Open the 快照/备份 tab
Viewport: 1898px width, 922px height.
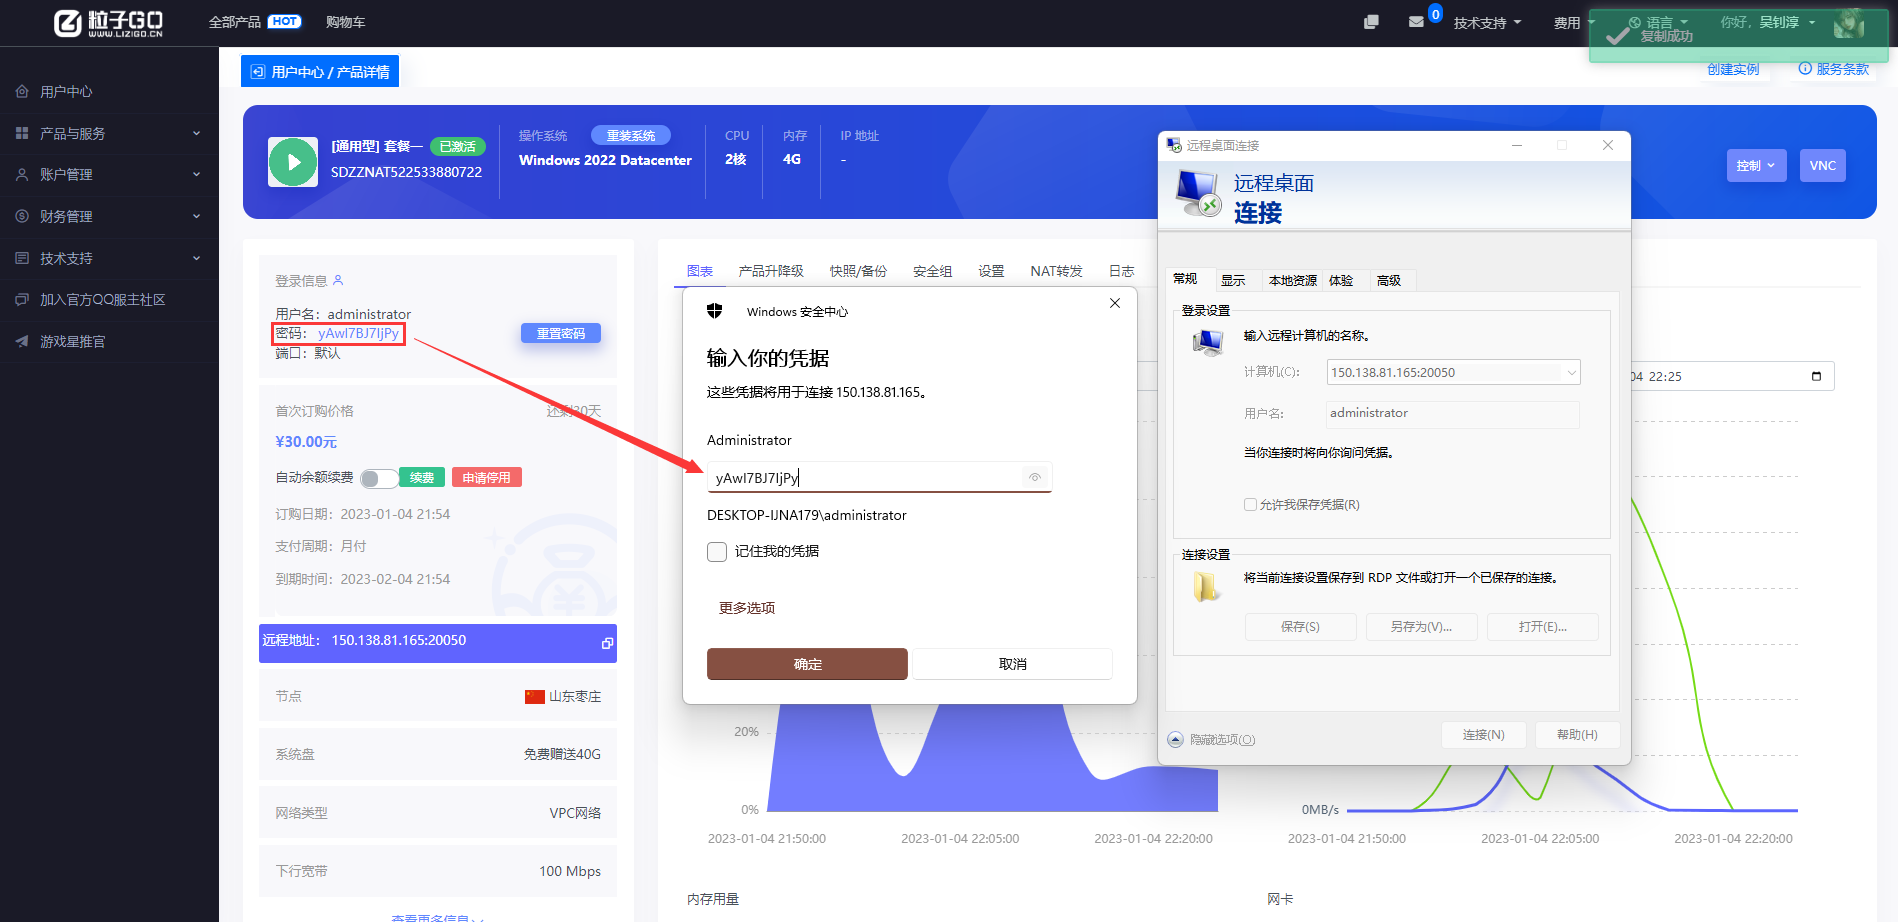click(858, 271)
